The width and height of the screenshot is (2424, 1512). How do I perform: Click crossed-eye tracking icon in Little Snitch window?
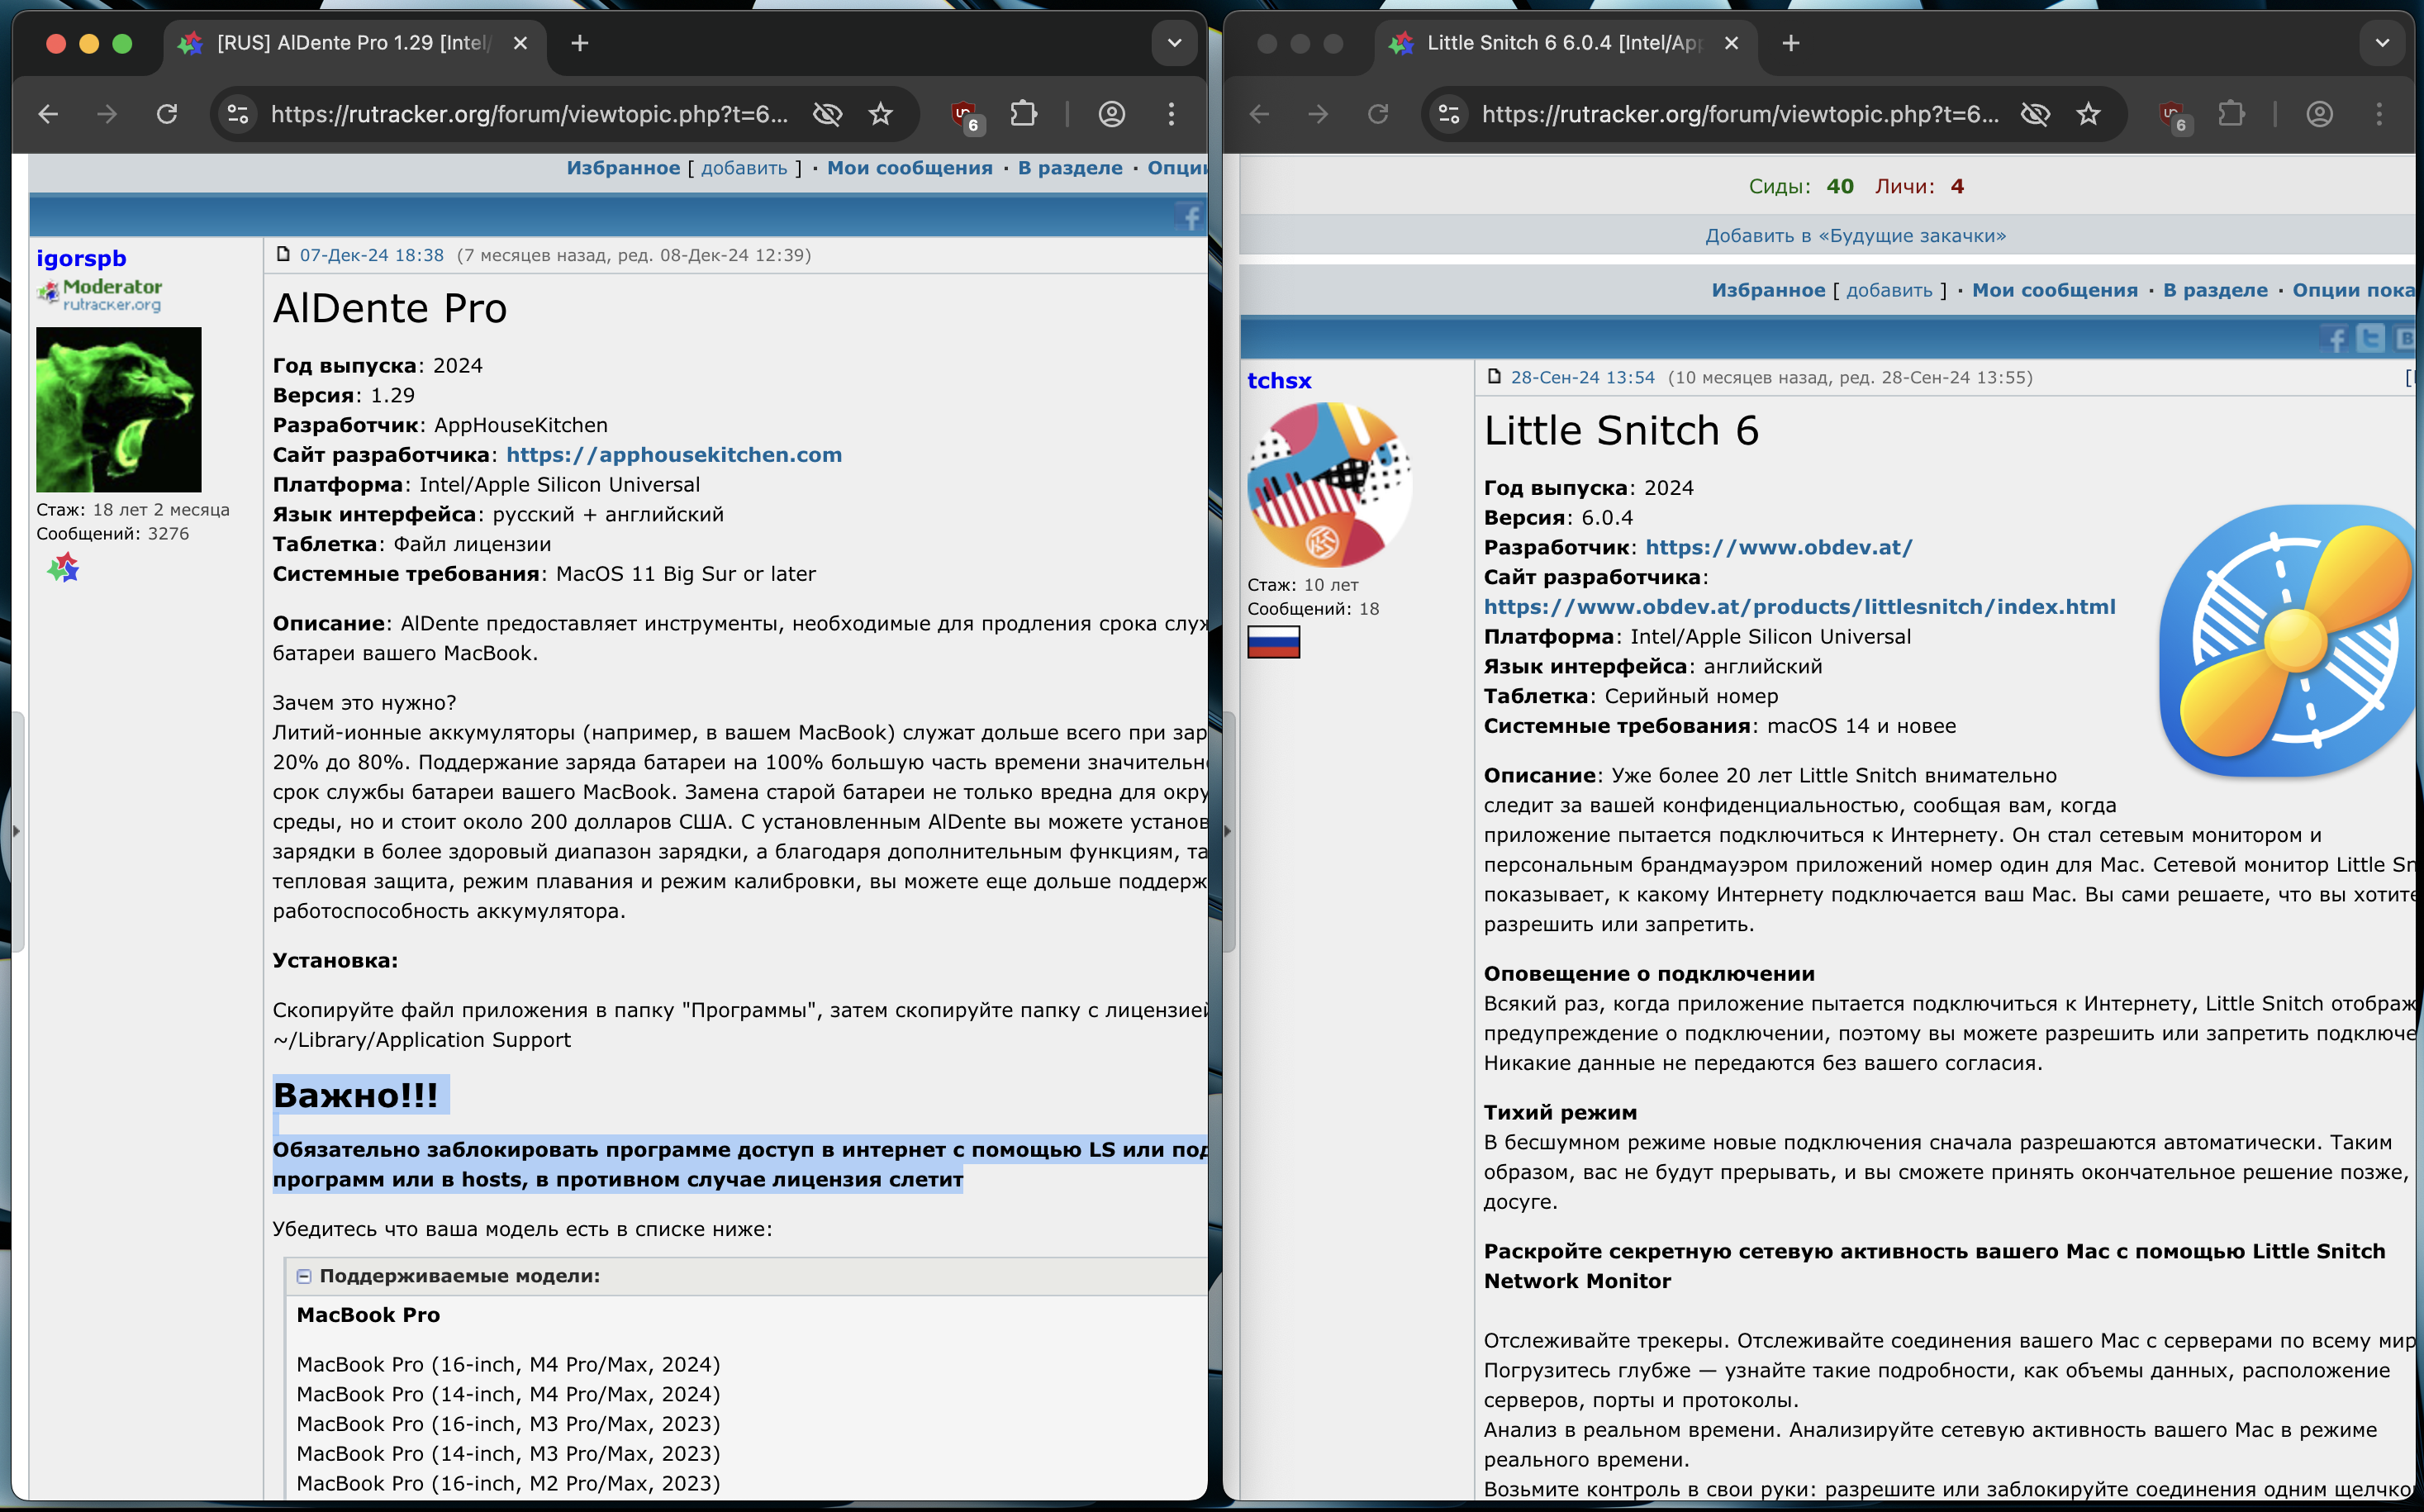(x=2035, y=114)
